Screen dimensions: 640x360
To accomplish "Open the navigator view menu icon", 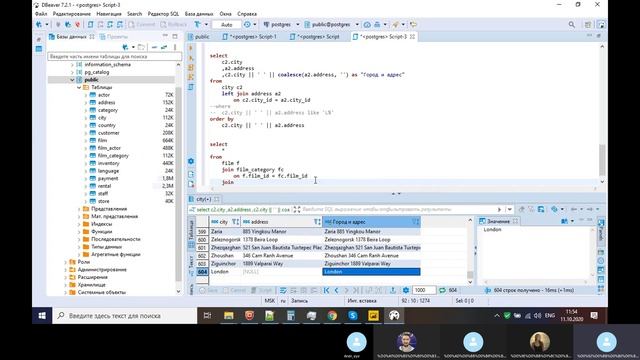I will [175, 47].
